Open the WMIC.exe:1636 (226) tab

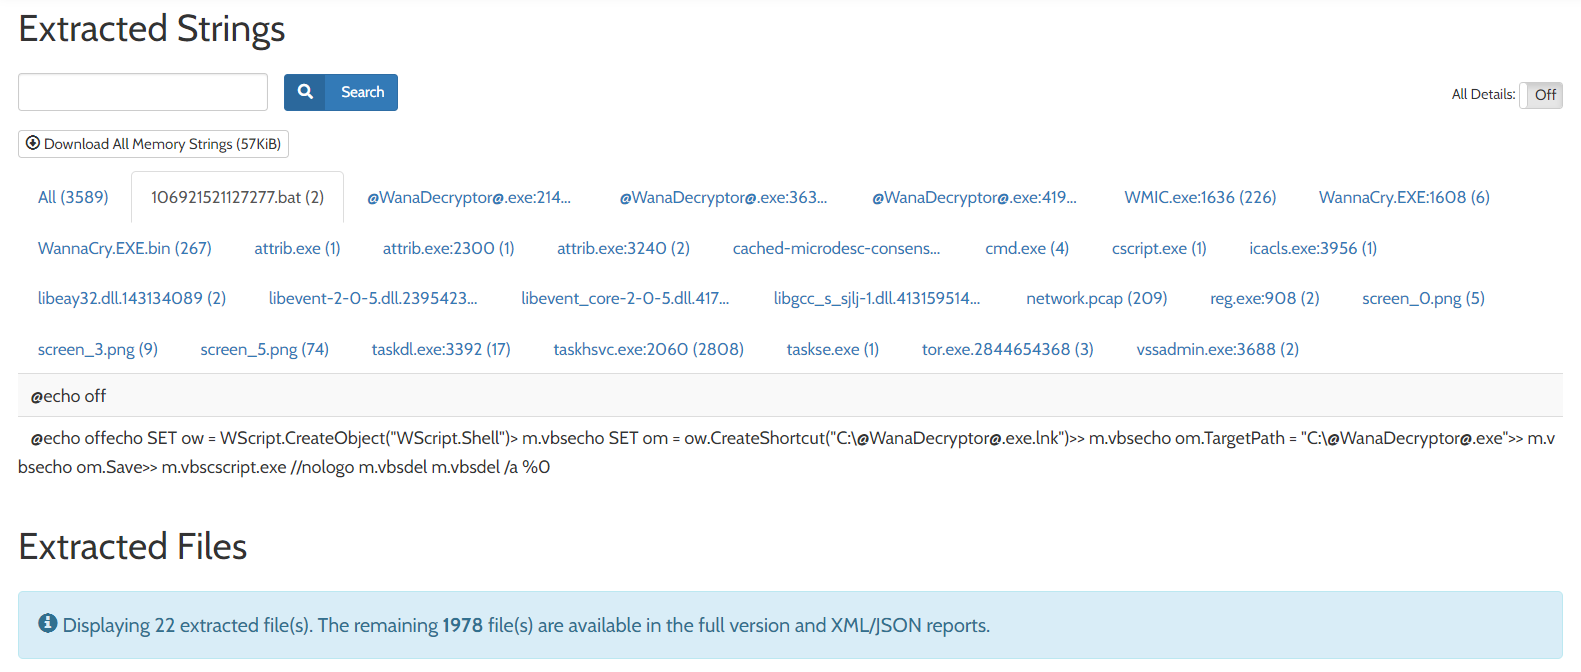click(1200, 197)
